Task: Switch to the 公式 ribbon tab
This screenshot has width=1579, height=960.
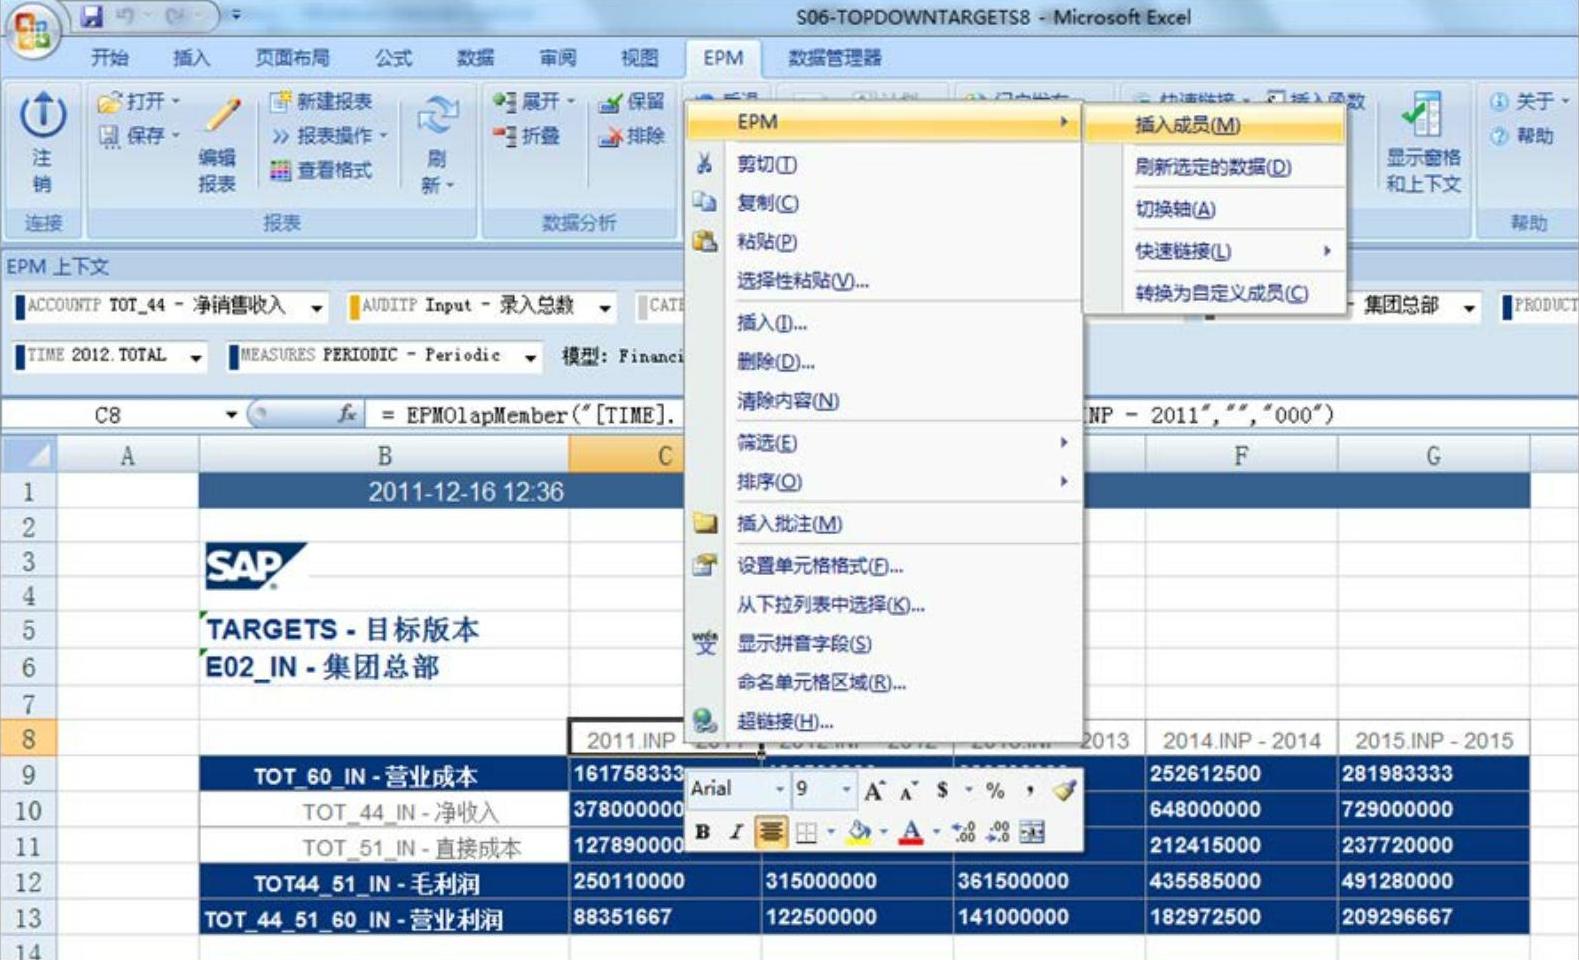Action: [x=393, y=58]
